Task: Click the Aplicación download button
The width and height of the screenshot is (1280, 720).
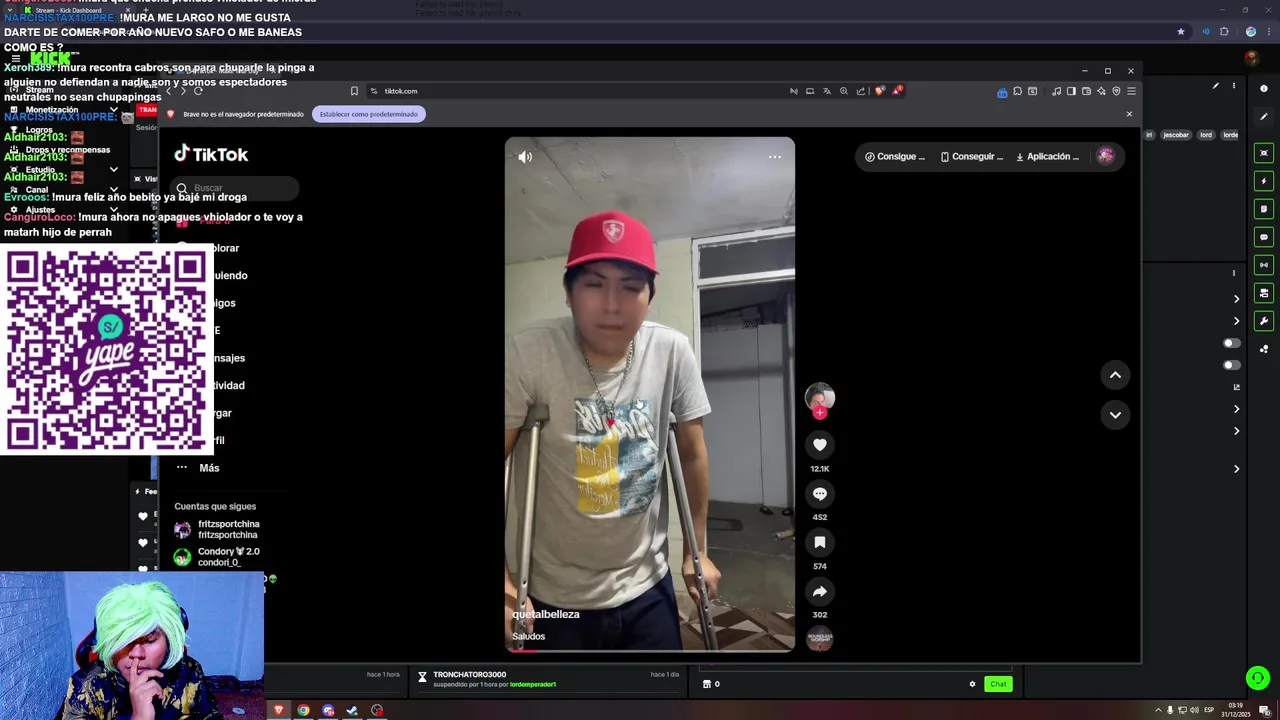Action: [1048, 156]
